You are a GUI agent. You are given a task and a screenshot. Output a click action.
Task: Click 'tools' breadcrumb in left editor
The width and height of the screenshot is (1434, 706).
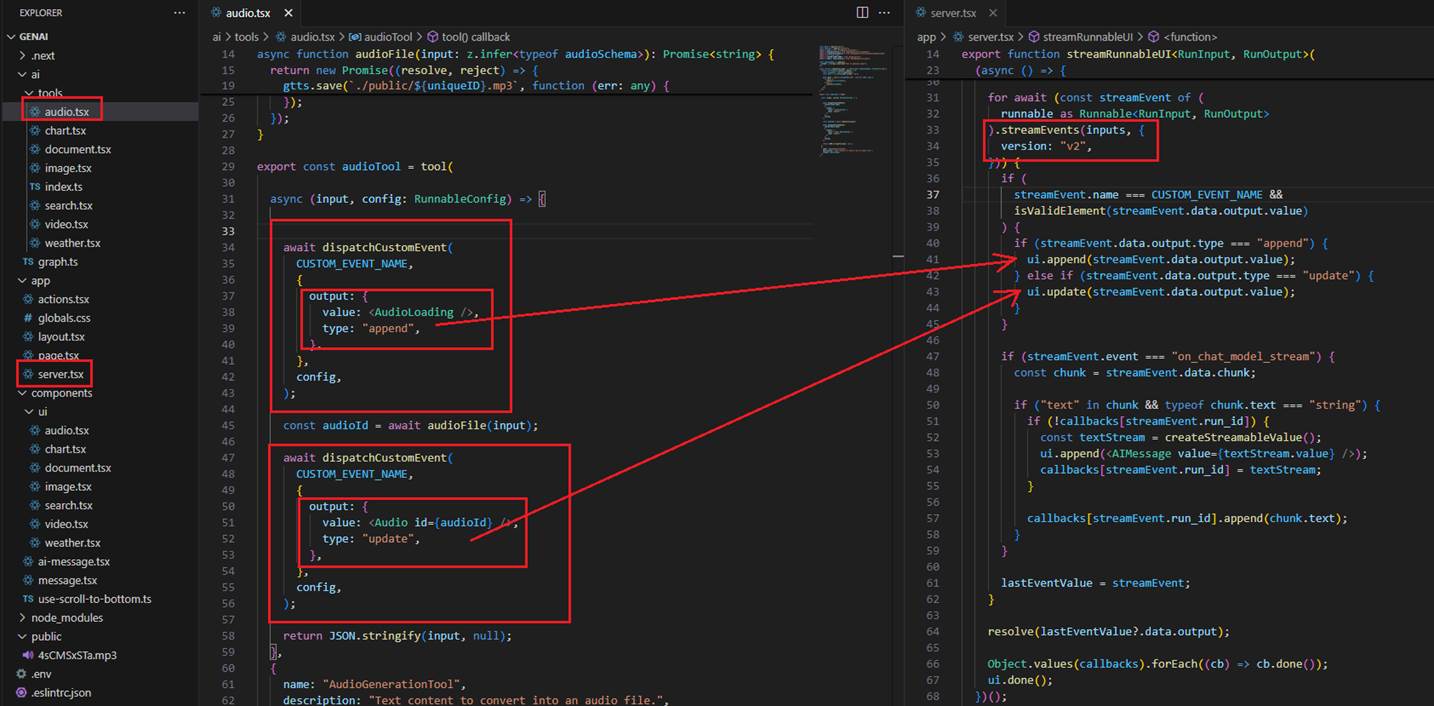pyautogui.click(x=246, y=37)
